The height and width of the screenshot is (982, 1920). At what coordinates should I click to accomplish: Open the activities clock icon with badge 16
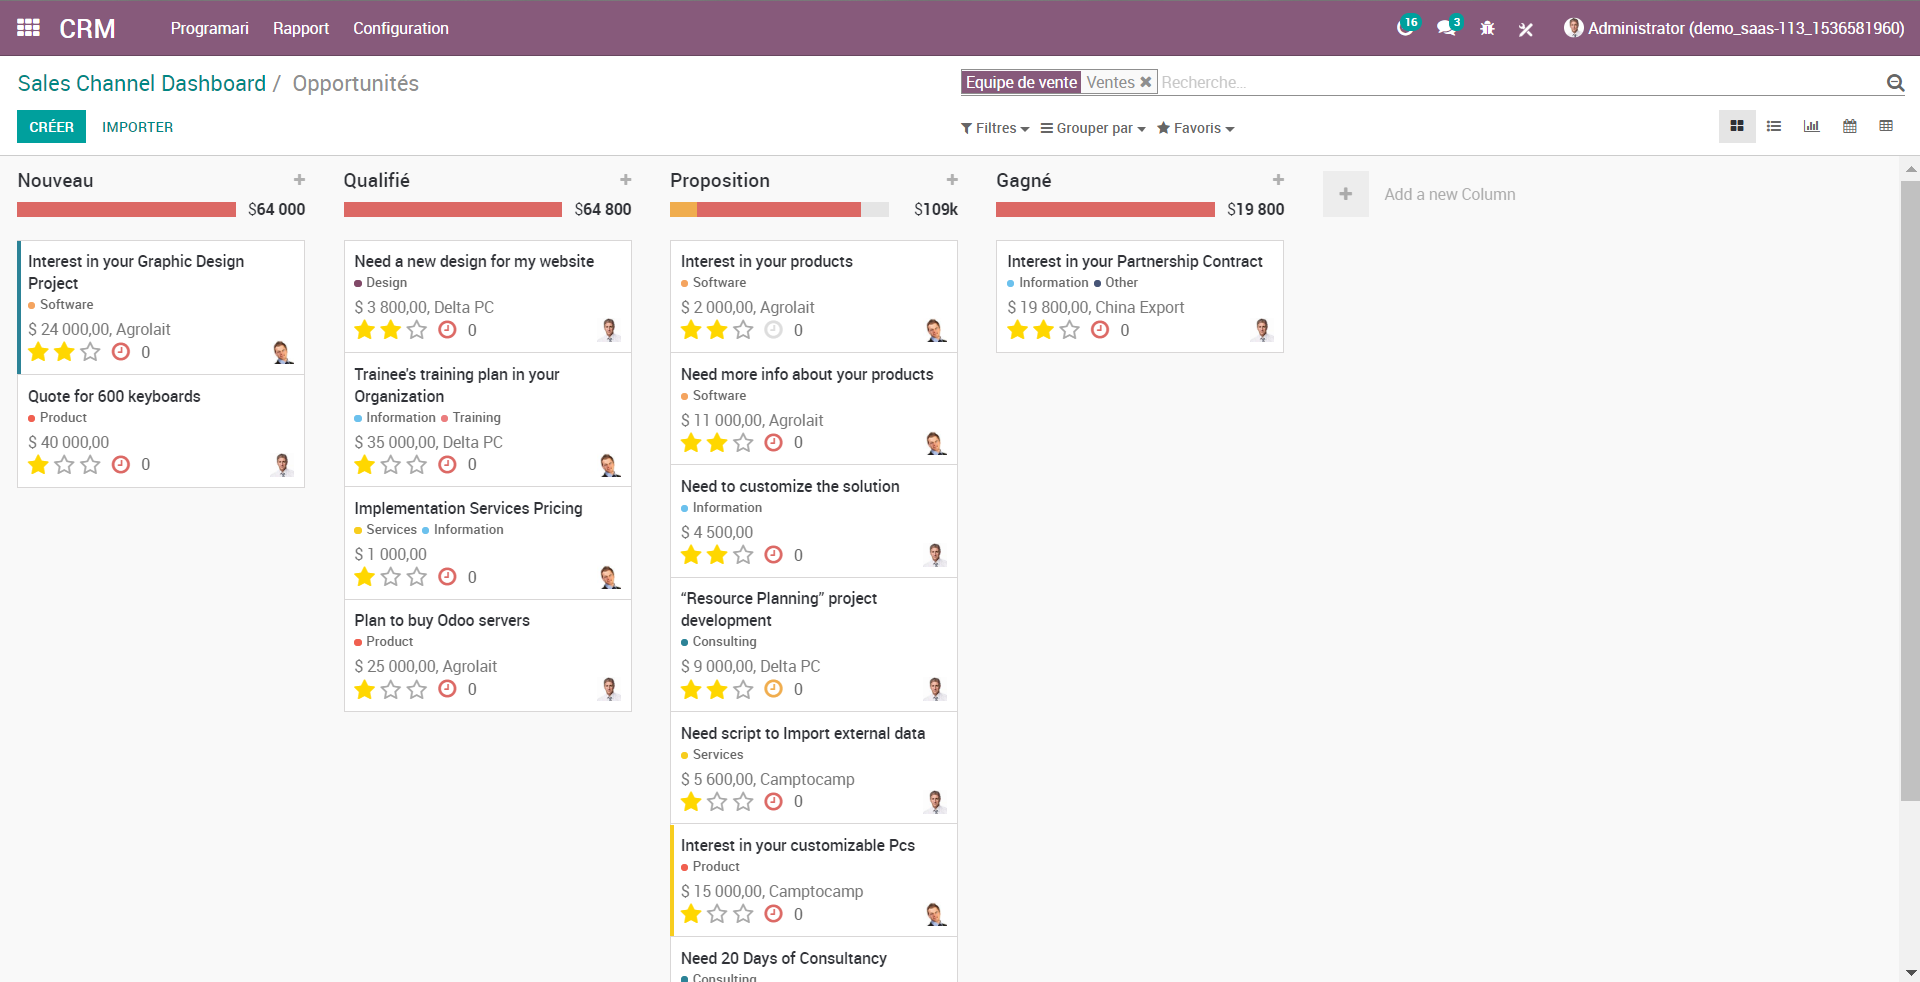click(1406, 27)
